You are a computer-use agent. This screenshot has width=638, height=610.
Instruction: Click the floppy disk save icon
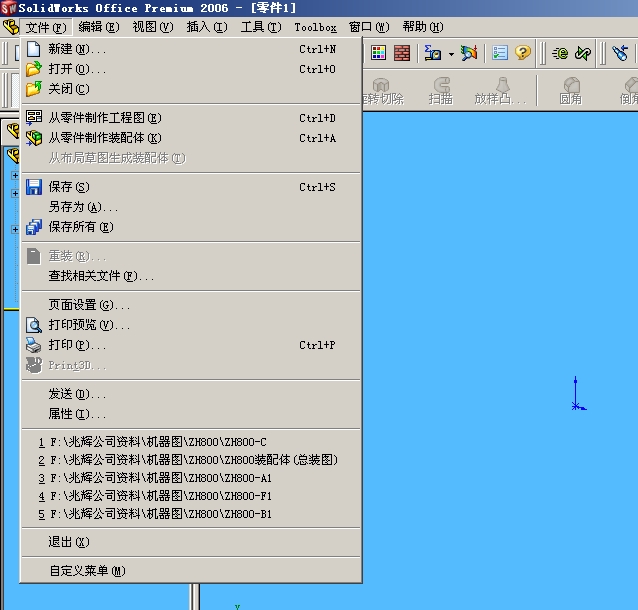click(34, 187)
